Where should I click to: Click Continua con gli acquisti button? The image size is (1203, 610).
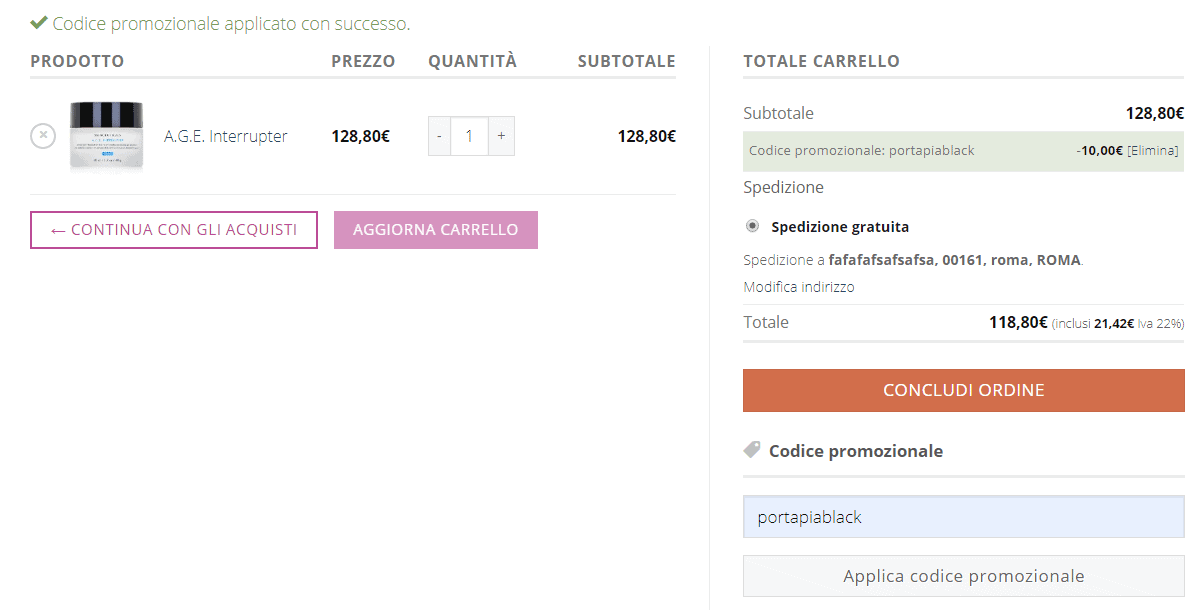point(174,230)
